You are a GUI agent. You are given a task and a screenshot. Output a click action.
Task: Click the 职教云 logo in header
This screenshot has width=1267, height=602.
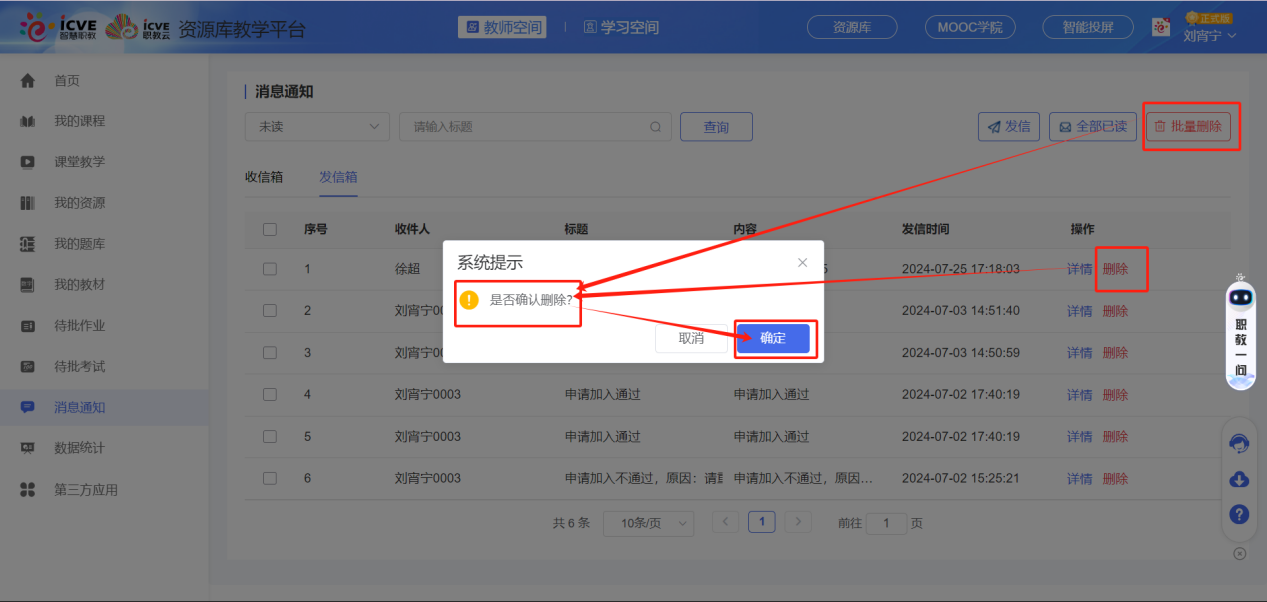pyautogui.click(x=137, y=28)
